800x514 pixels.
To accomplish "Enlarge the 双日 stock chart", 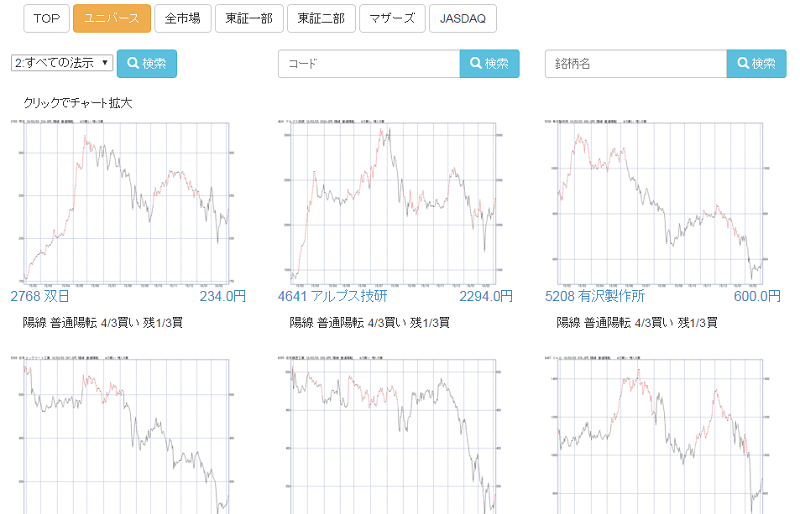I will point(126,202).
